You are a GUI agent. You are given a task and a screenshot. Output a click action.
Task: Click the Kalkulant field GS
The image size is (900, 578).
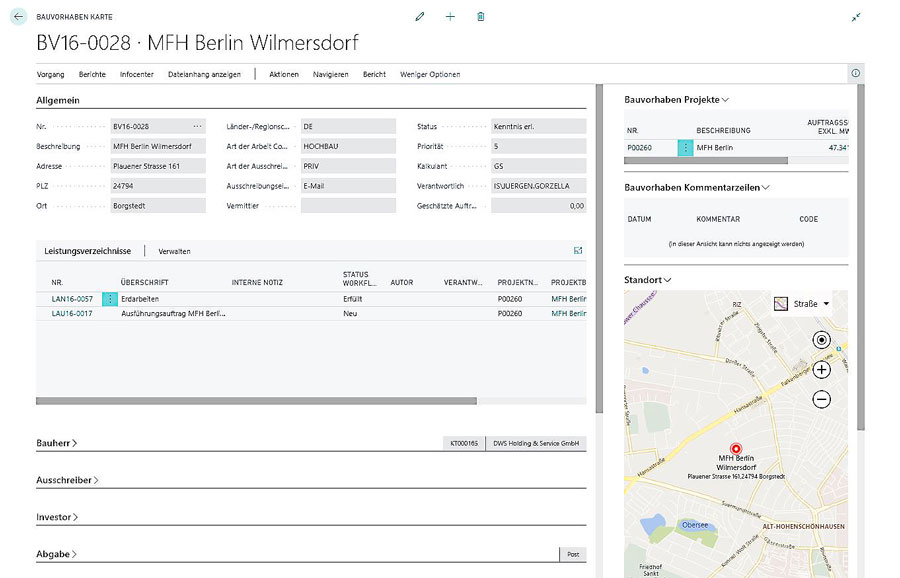[538, 166]
